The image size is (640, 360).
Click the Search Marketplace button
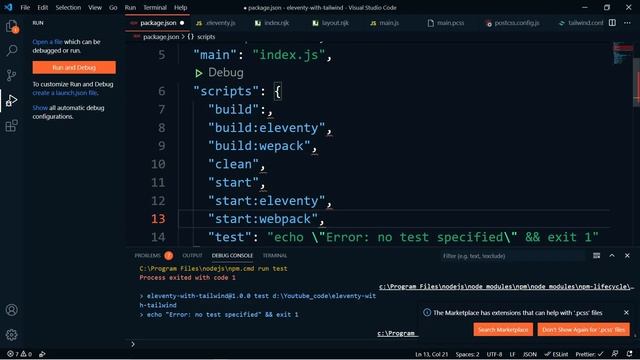click(x=503, y=329)
